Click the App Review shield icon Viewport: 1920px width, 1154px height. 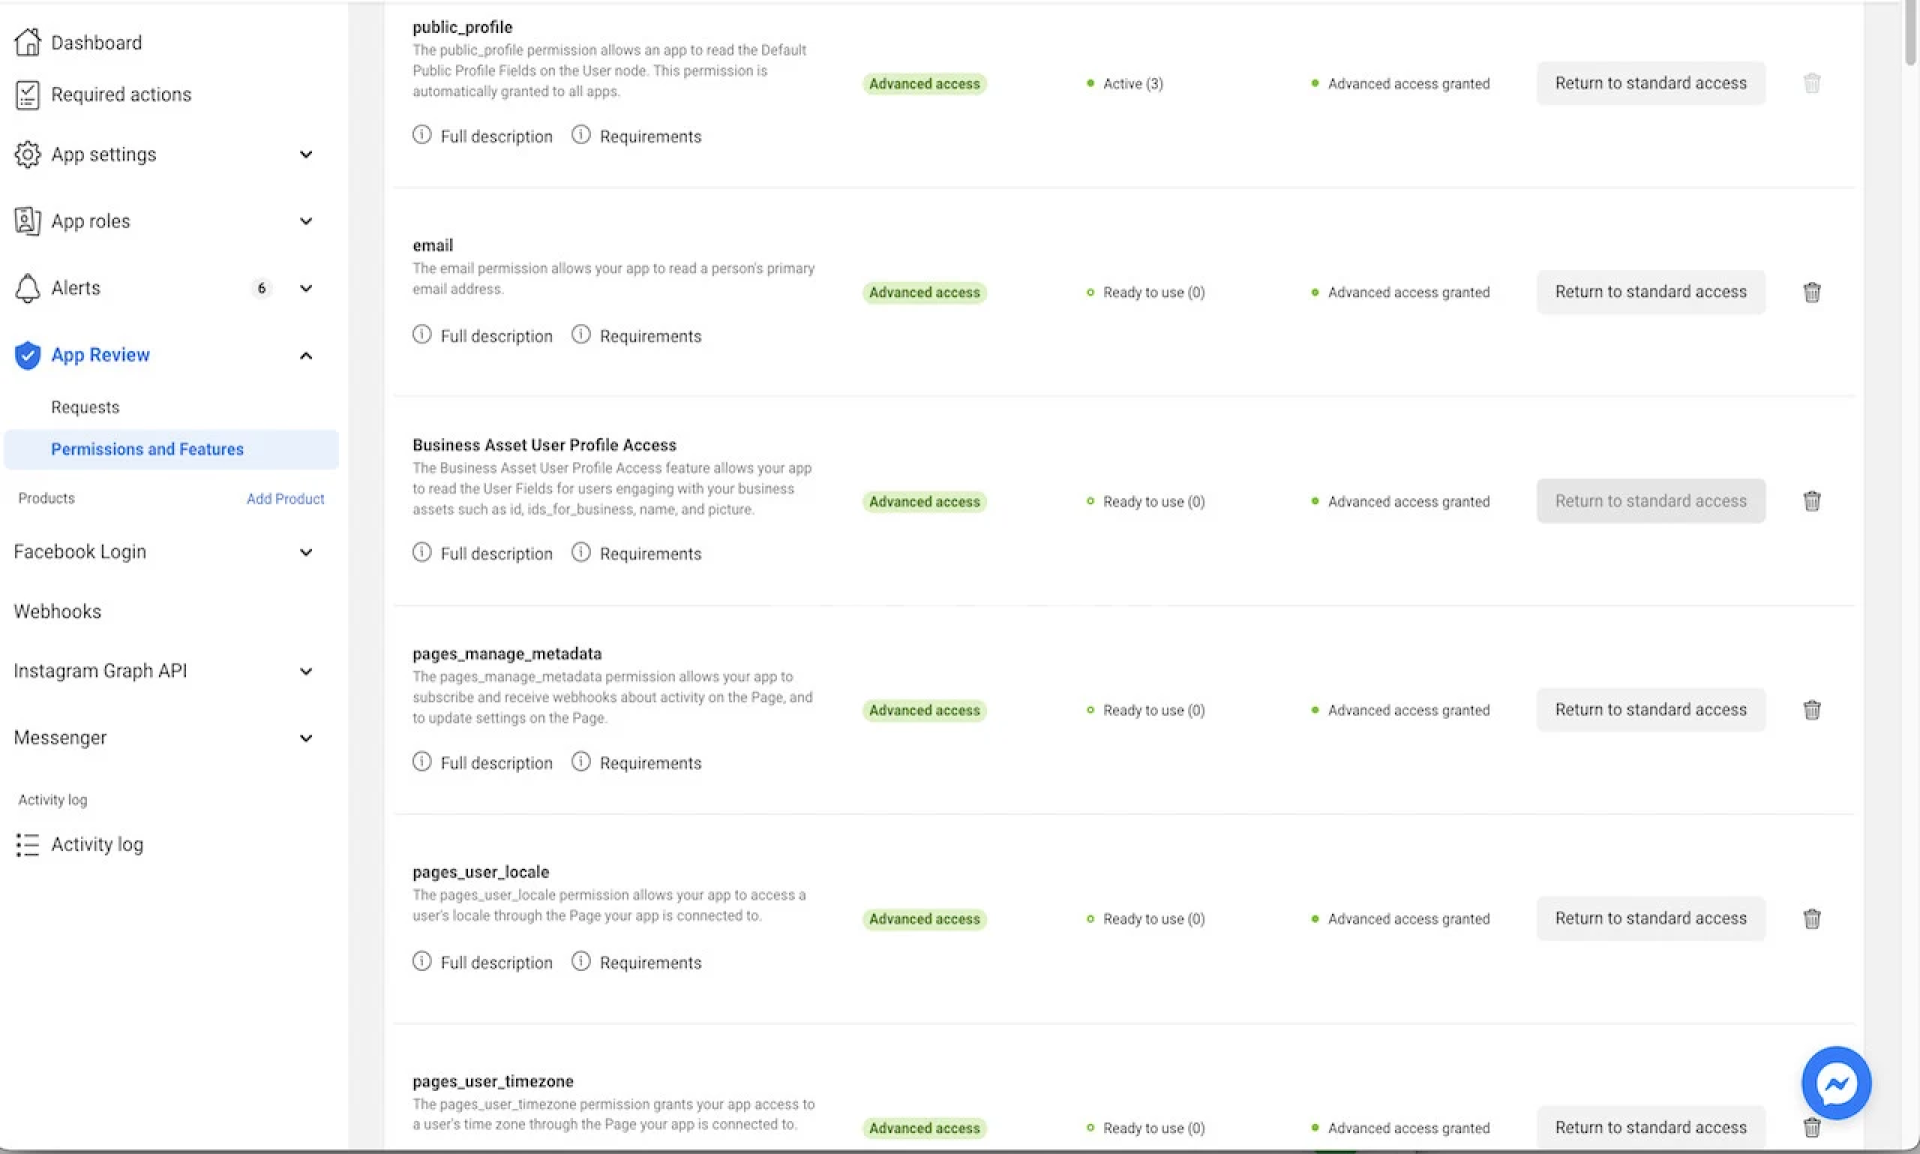point(28,355)
